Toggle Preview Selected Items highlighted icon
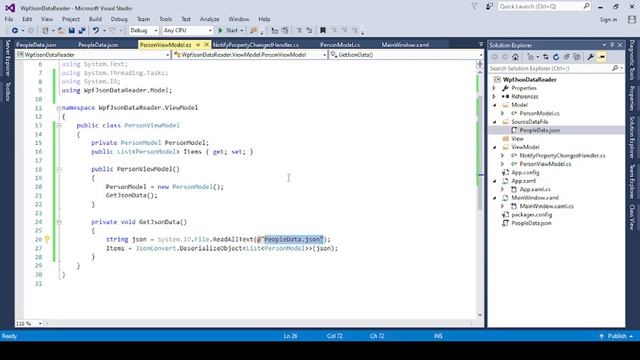 click(x=601, y=57)
